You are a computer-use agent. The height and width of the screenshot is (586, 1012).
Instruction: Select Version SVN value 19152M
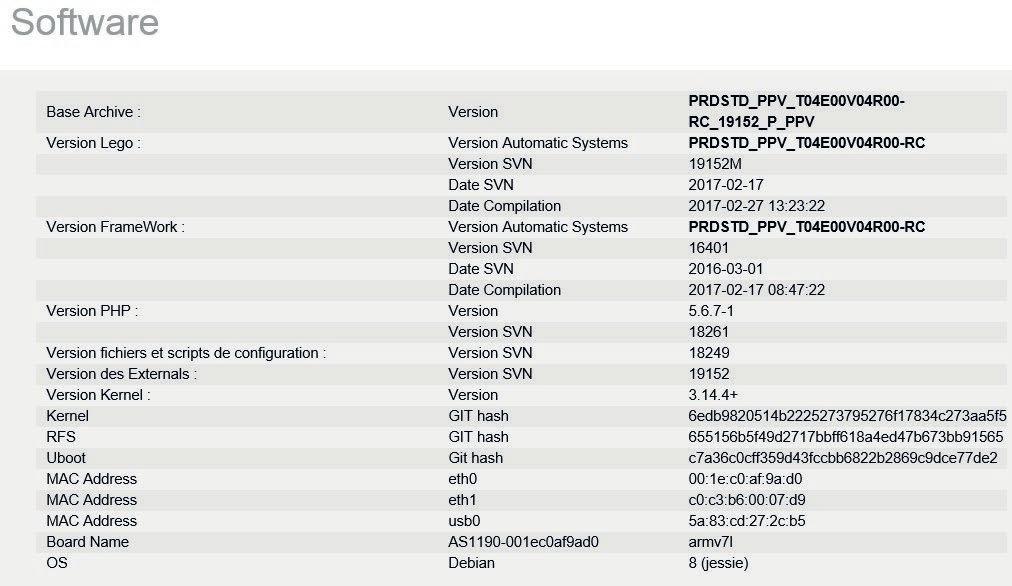(x=715, y=164)
